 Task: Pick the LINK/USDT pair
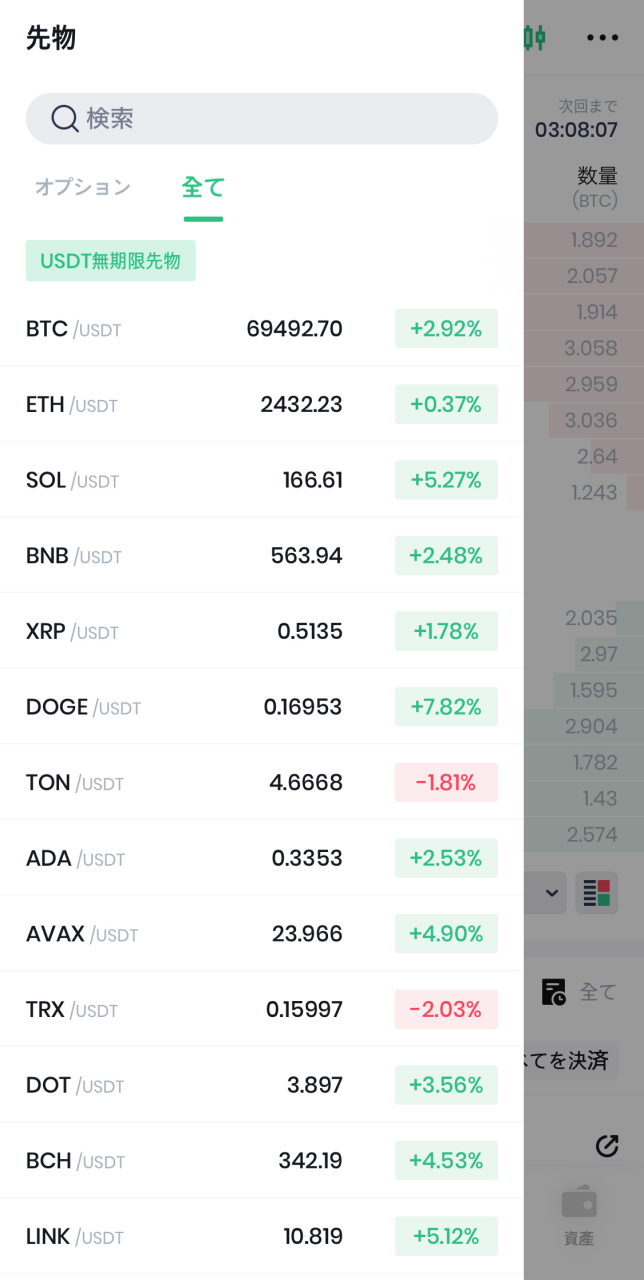point(261,1236)
